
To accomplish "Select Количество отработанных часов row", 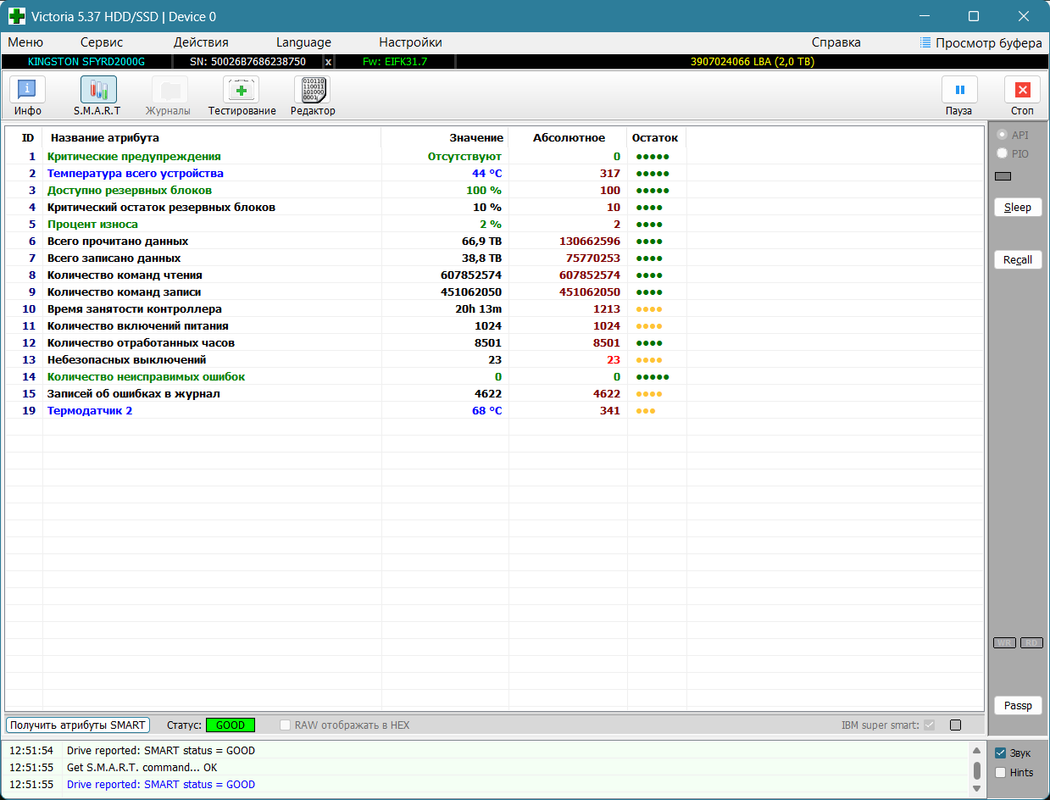I will click(x=495, y=343).
